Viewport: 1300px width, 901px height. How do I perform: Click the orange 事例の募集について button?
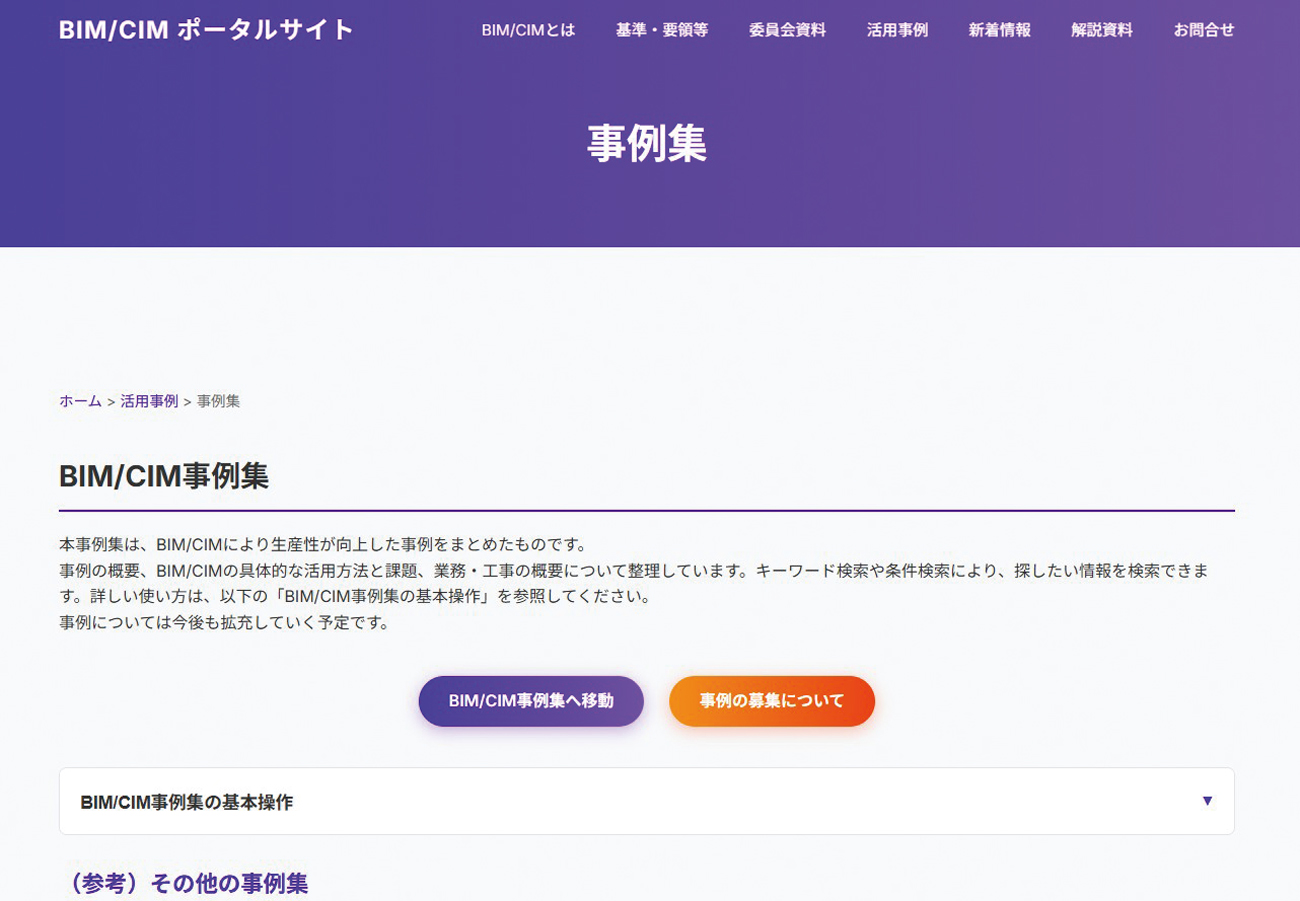[771, 701]
